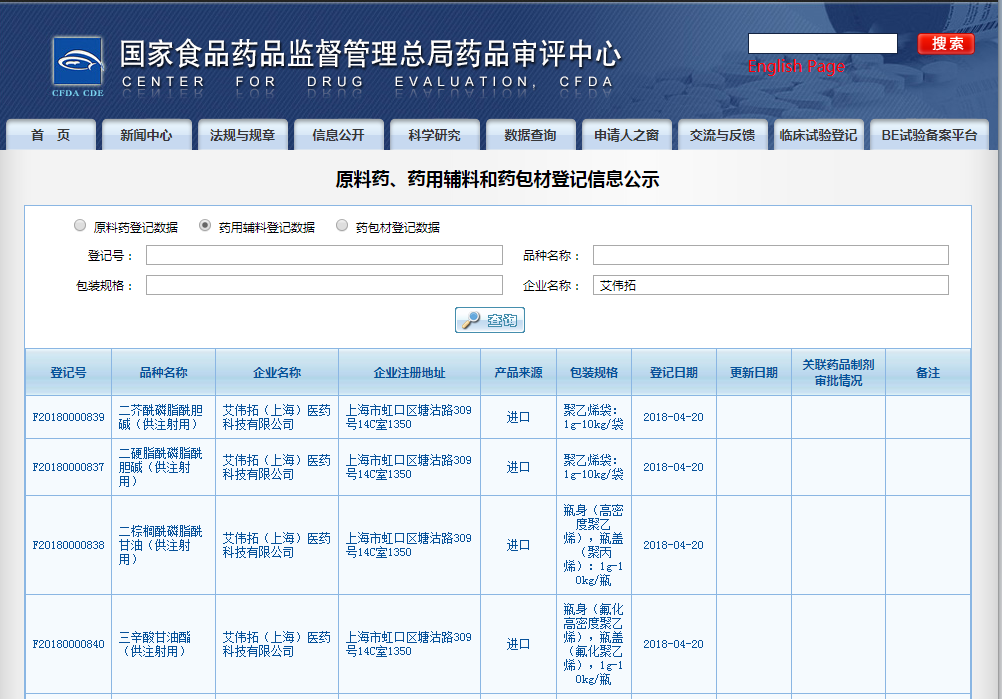The image size is (1002, 699).
Task: Click the top search text box
Action: 822,43
